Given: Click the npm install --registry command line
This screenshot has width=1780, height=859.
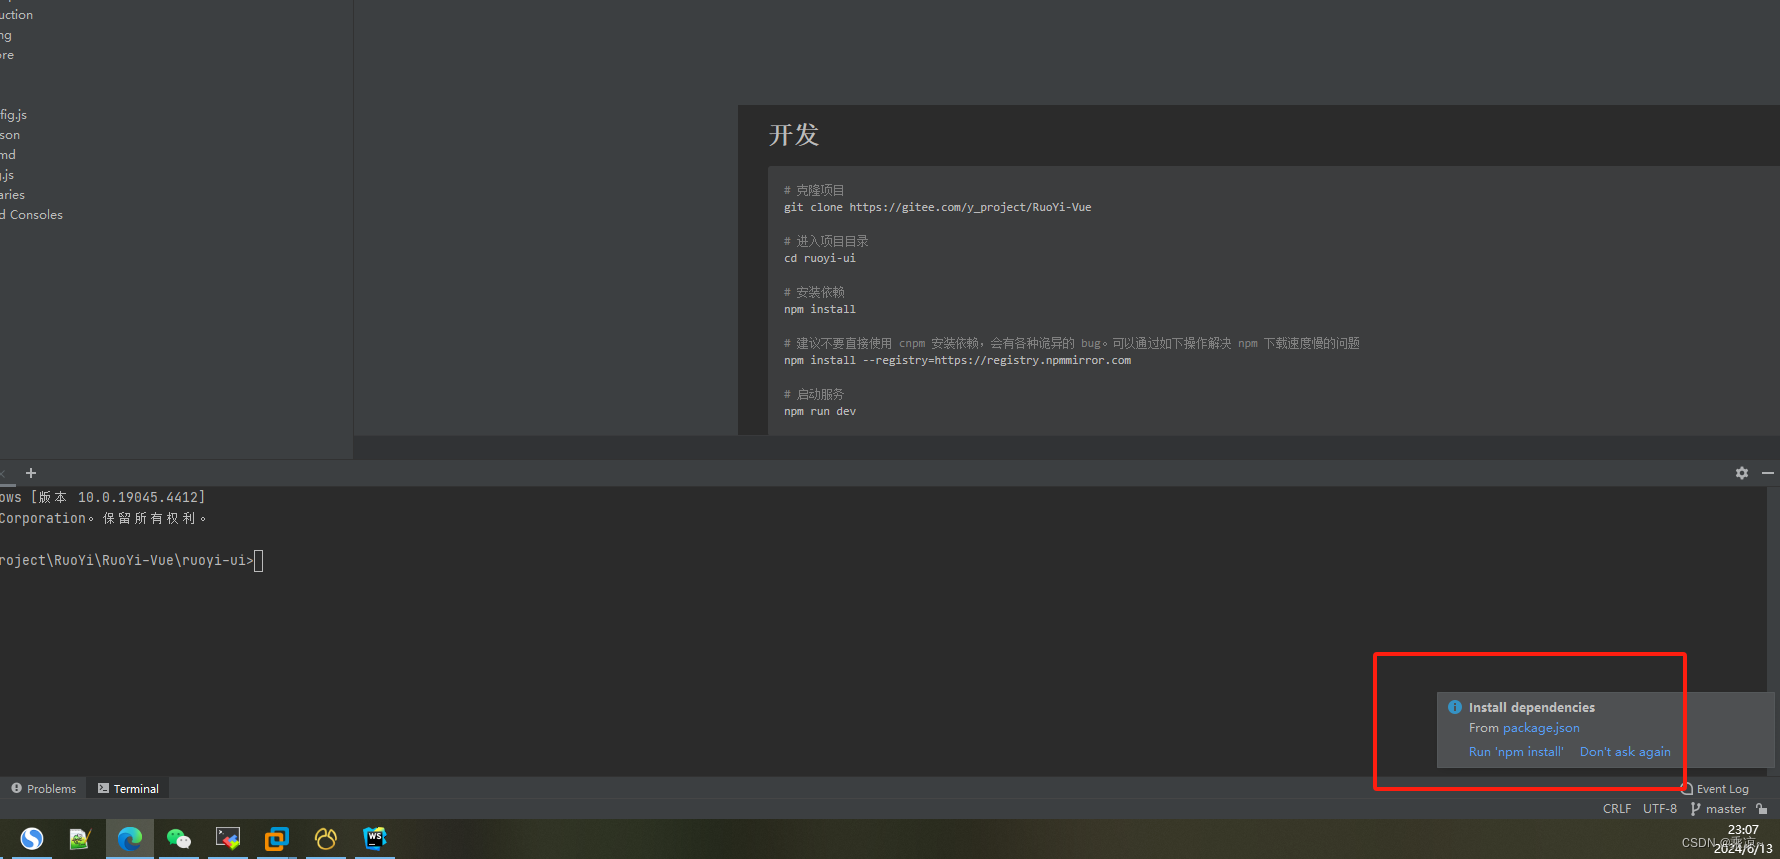Looking at the screenshot, I should pyautogui.click(x=957, y=361).
